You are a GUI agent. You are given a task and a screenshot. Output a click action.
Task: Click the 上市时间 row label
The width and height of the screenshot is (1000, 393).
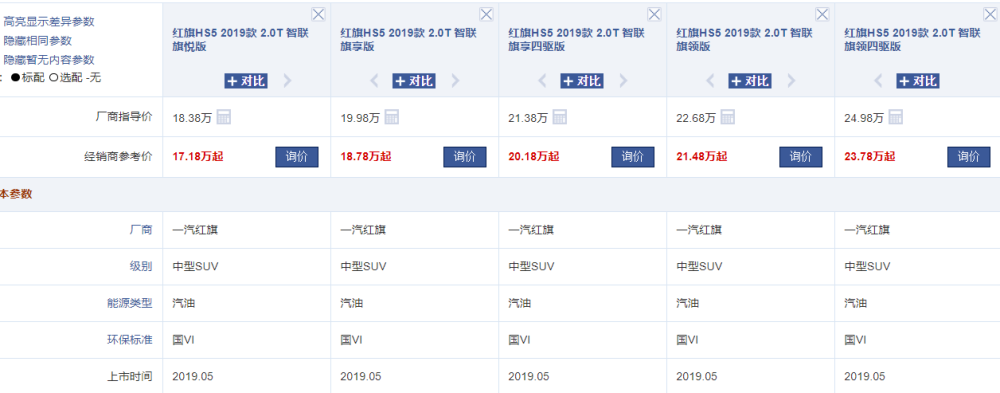[x=130, y=376]
